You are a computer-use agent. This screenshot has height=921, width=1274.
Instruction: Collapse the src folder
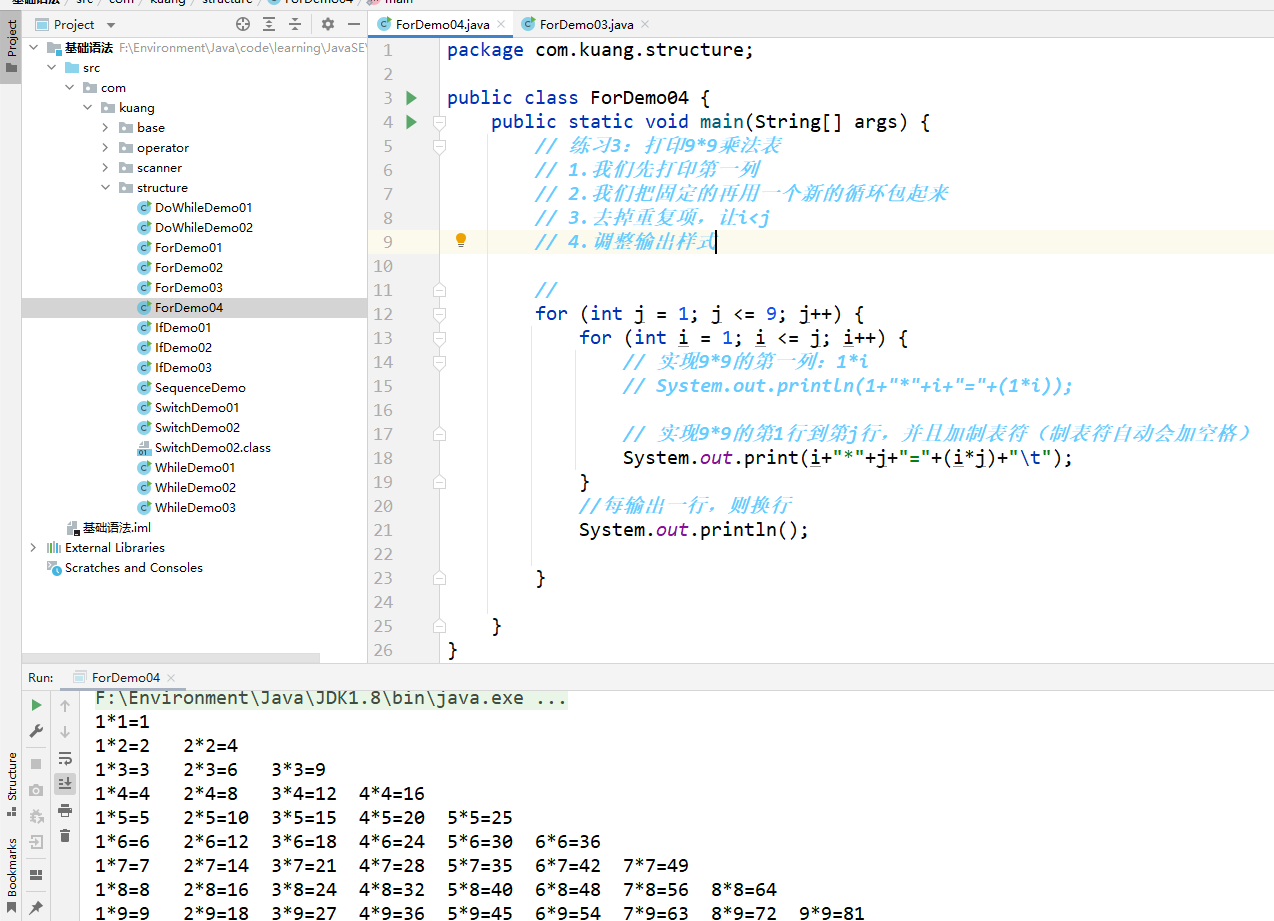(51, 68)
